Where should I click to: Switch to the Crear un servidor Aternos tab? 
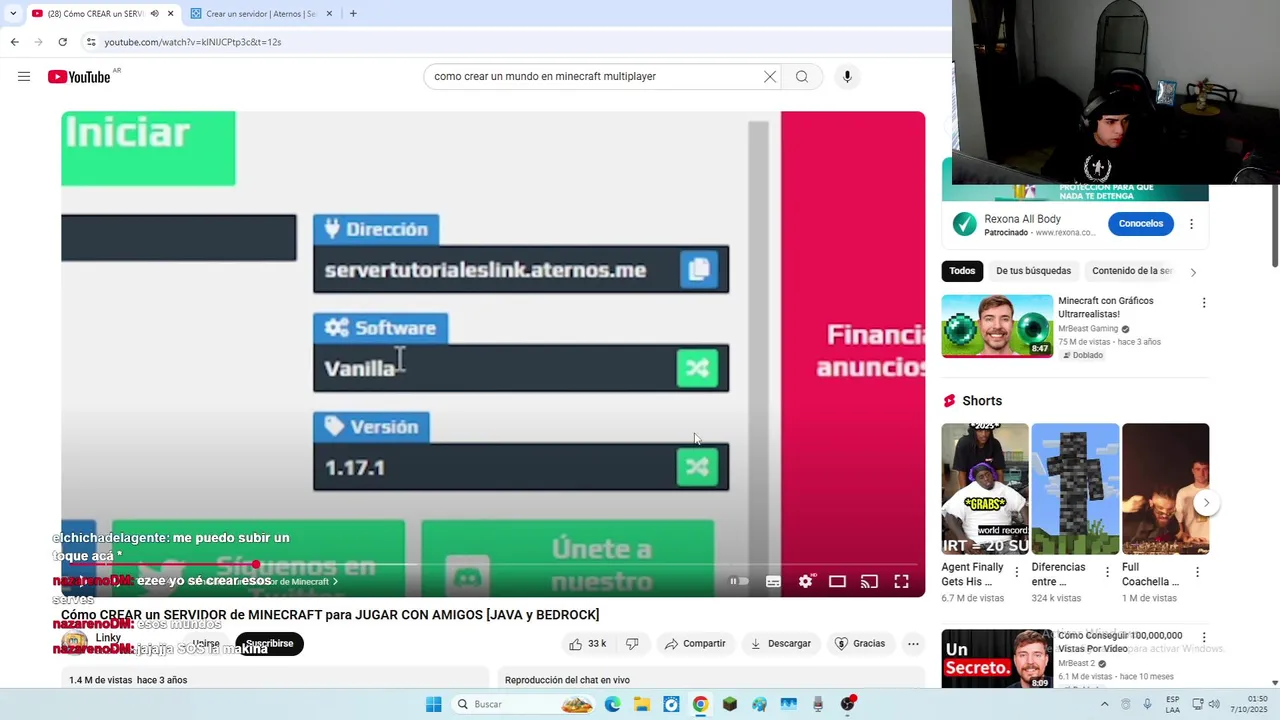coord(260,14)
